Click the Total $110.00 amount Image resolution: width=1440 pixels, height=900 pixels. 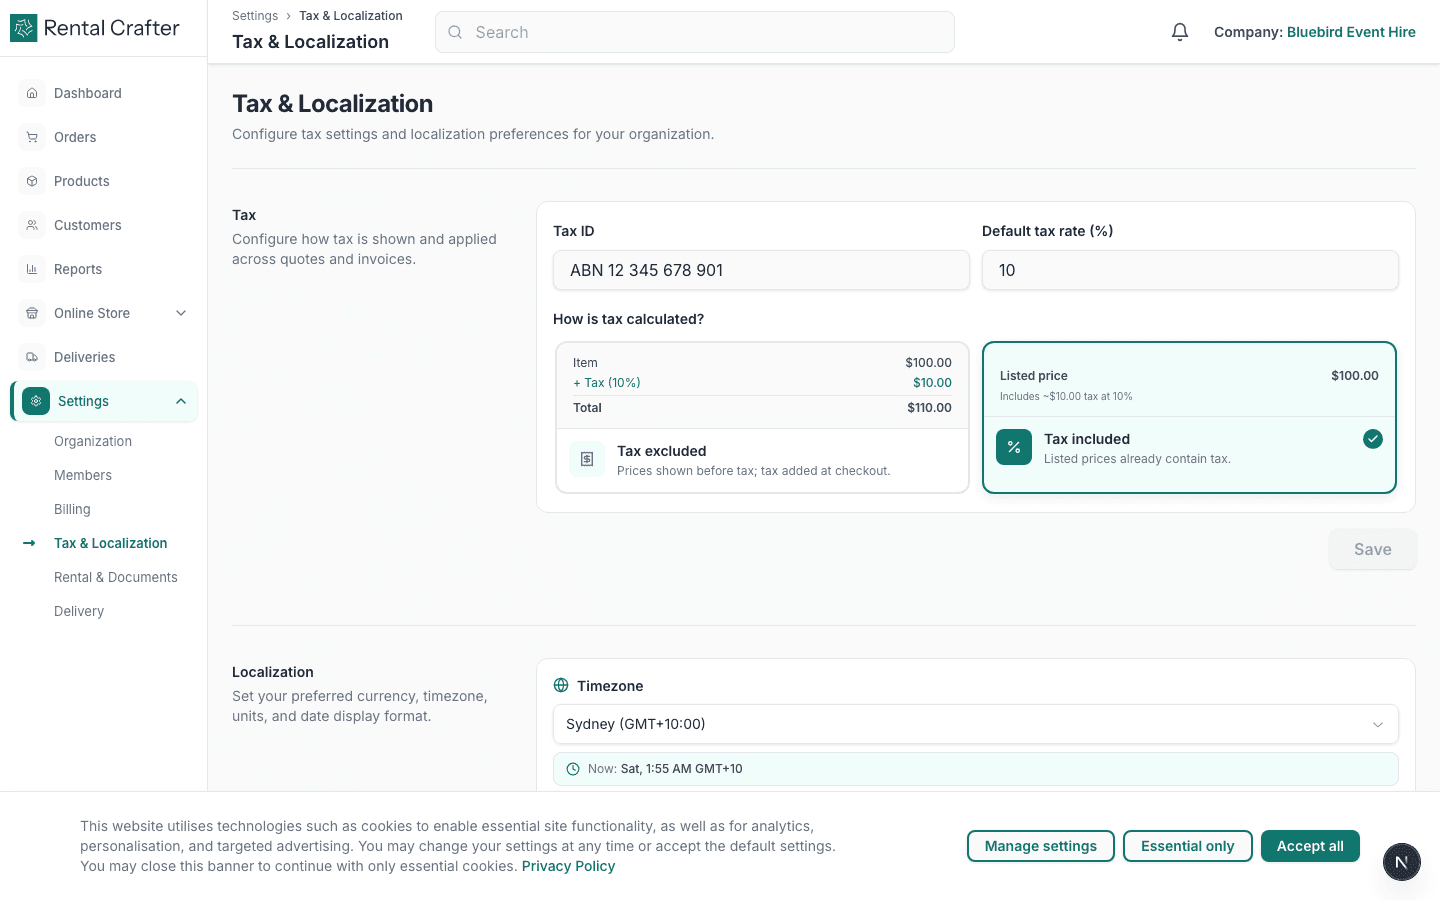(929, 408)
